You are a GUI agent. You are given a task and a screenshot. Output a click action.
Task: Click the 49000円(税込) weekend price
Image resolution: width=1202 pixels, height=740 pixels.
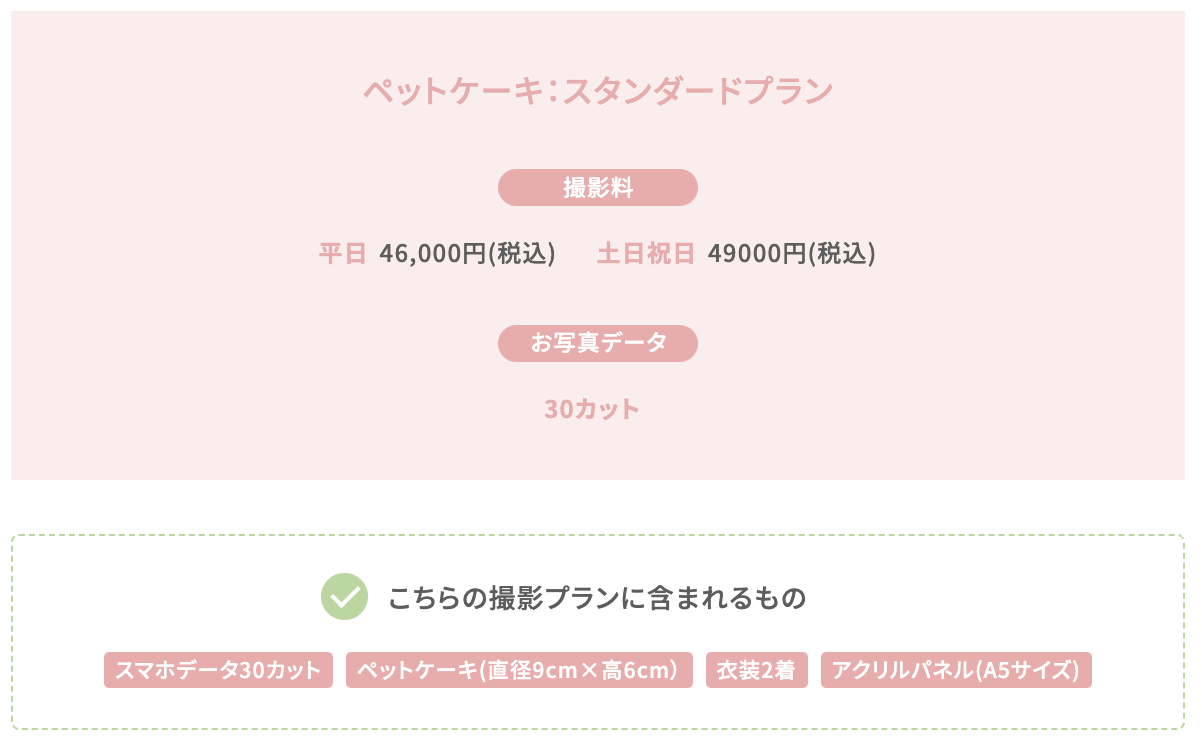pyautogui.click(x=792, y=254)
